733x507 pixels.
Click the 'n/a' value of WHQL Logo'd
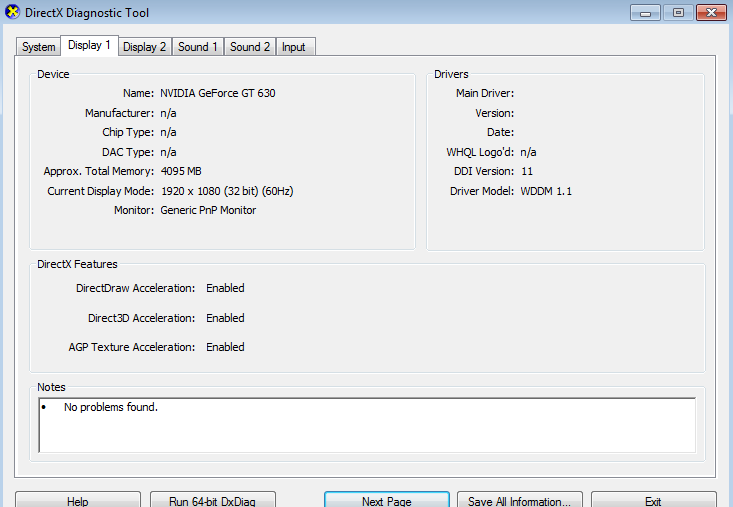click(x=528, y=152)
